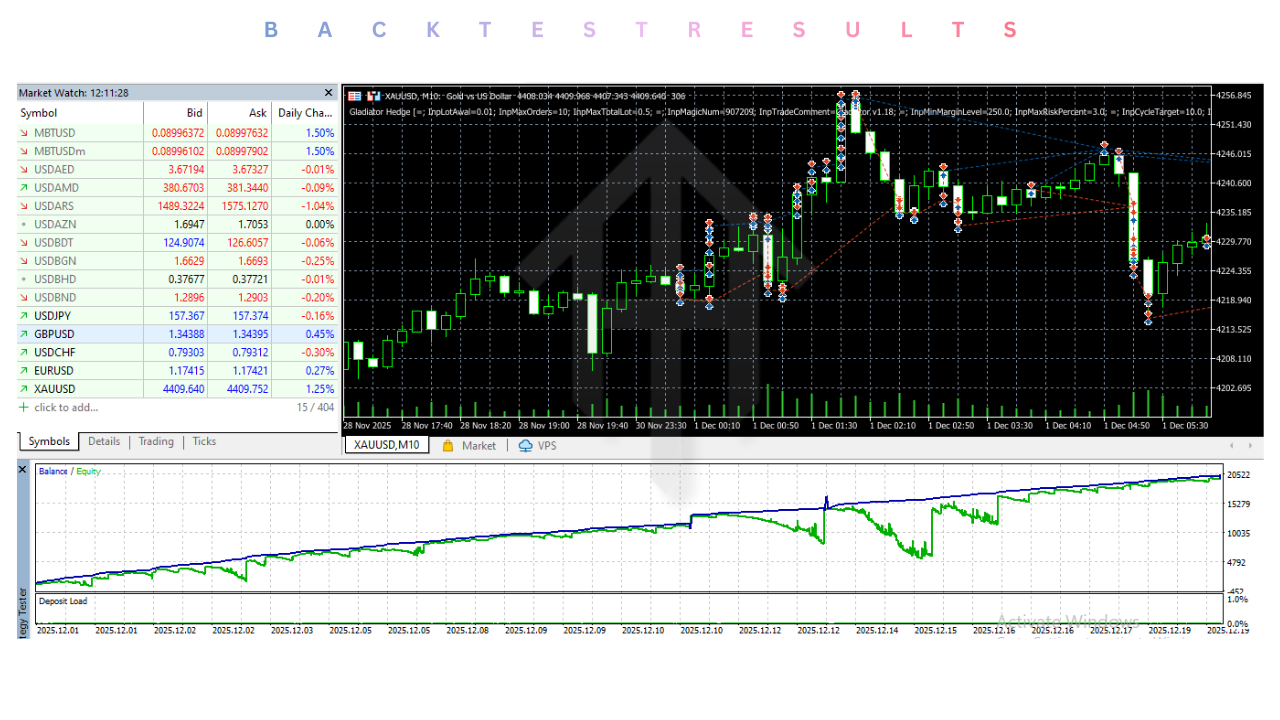
Task: Sort by the Daily Change column header
Action: [x=305, y=113]
